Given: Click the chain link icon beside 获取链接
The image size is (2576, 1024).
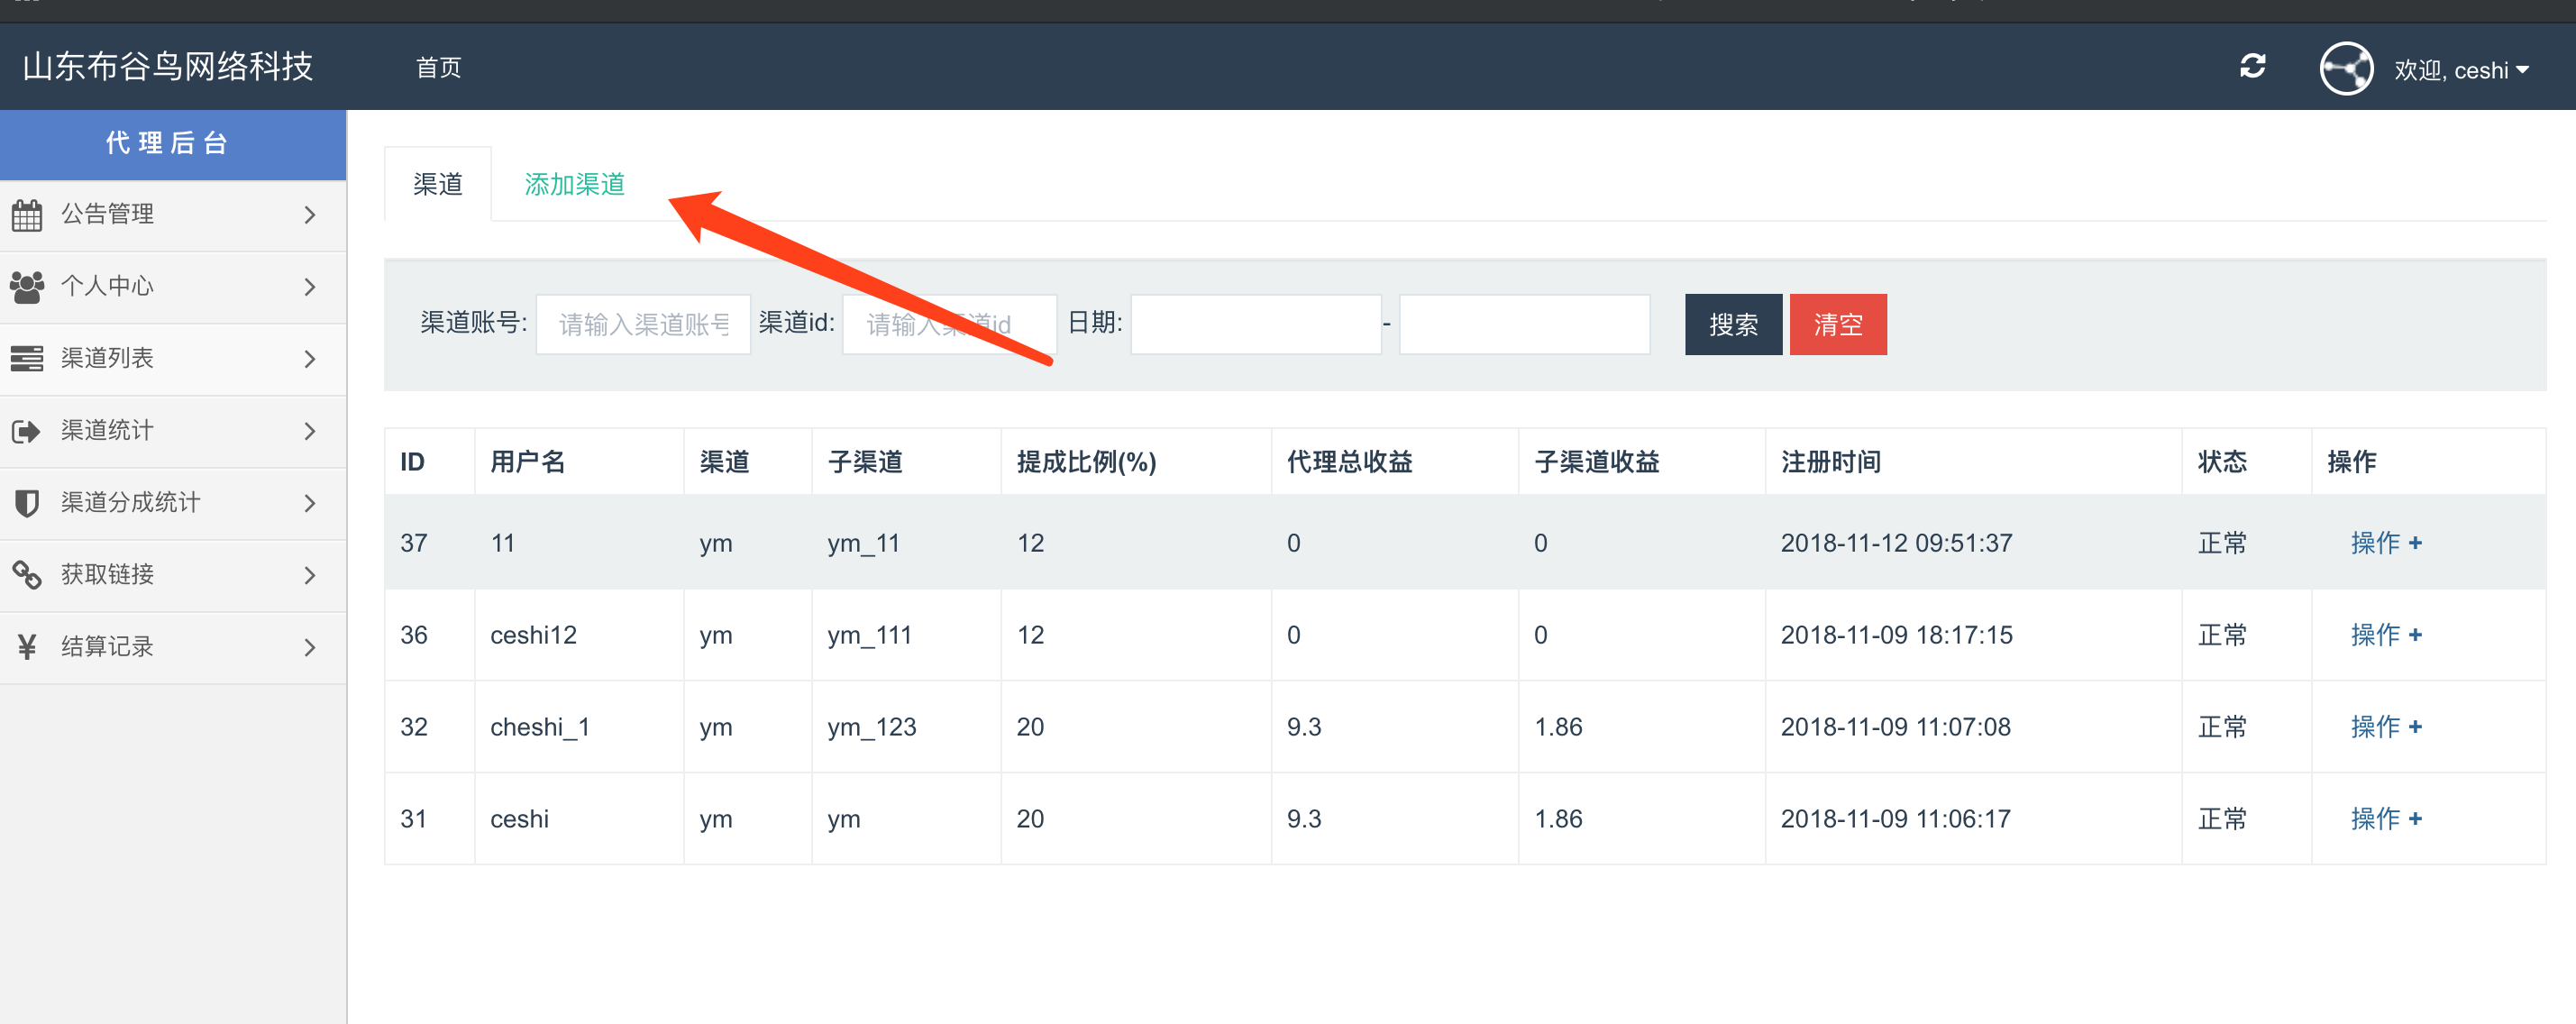Looking at the screenshot, I should pyautogui.click(x=27, y=575).
